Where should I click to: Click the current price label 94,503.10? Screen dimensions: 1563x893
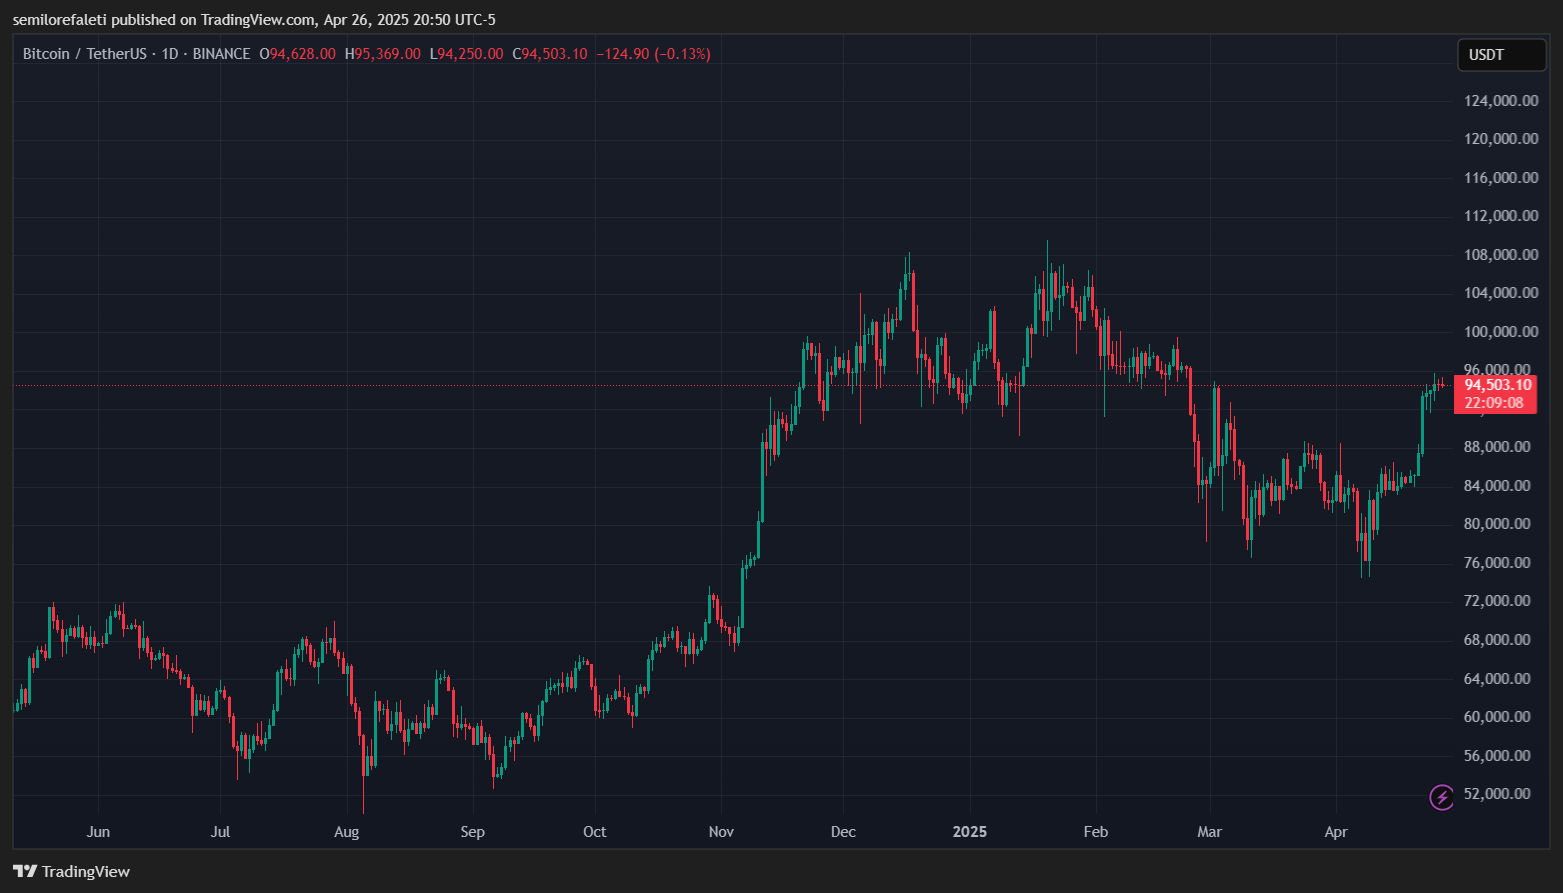pyautogui.click(x=1497, y=385)
